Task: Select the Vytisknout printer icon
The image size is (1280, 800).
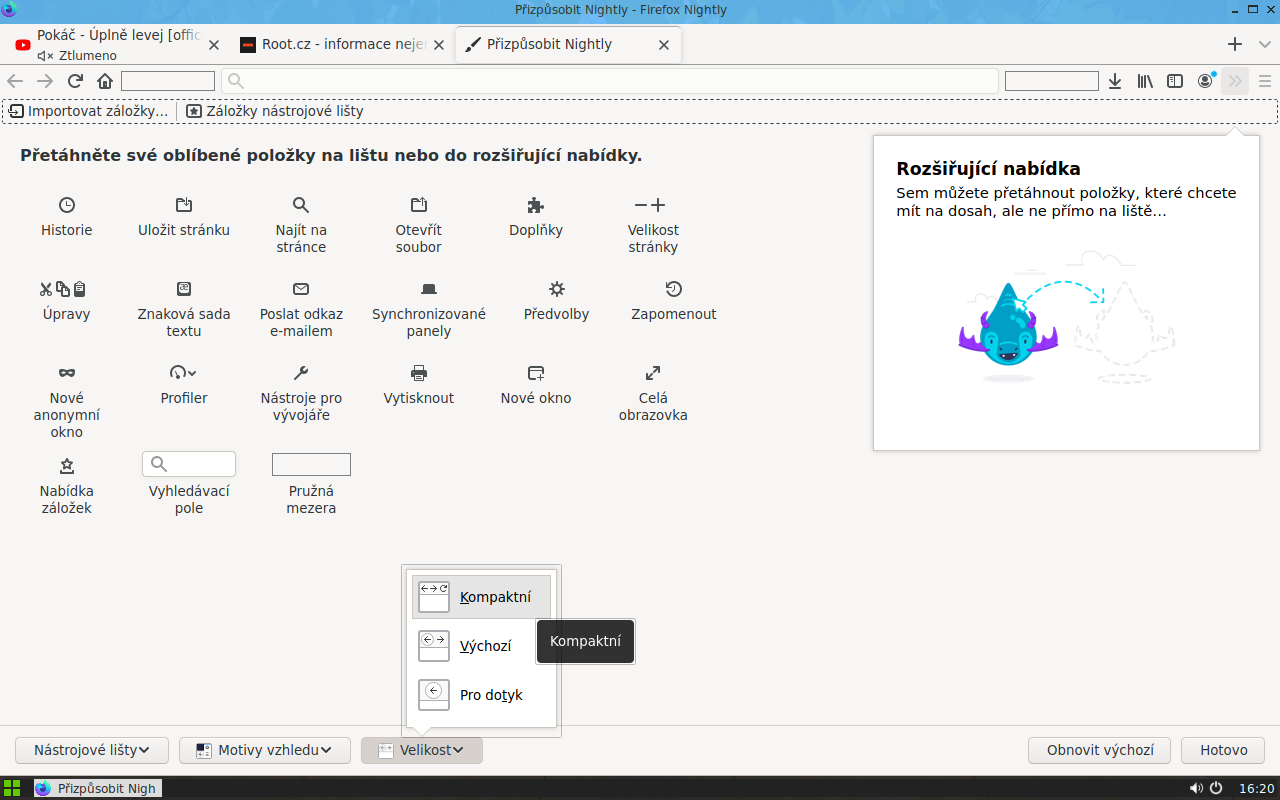Action: (419, 373)
